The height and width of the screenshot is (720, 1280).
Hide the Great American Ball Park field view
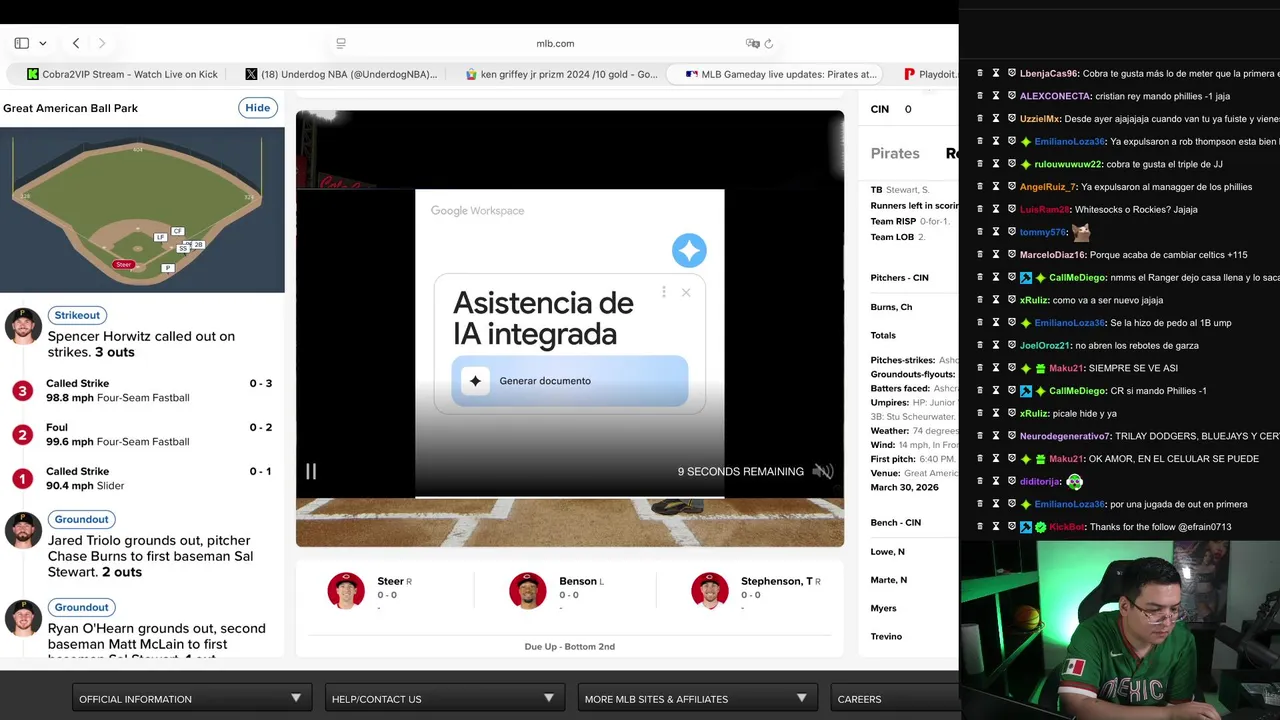(258, 108)
